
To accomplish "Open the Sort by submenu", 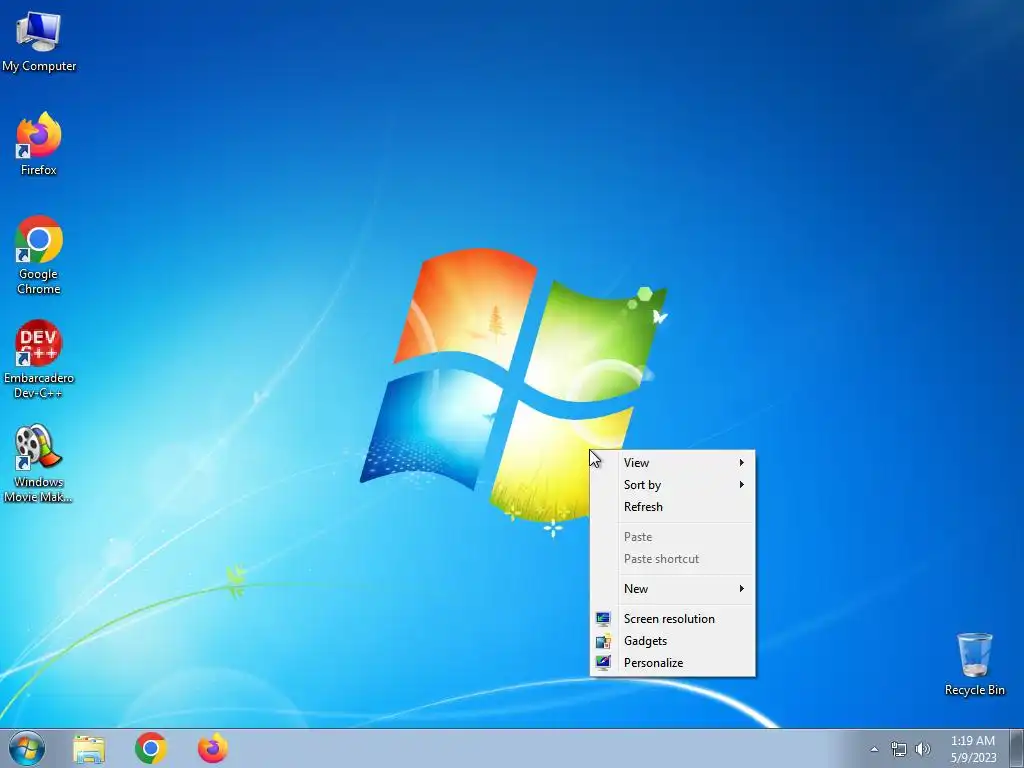I will click(x=672, y=485).
